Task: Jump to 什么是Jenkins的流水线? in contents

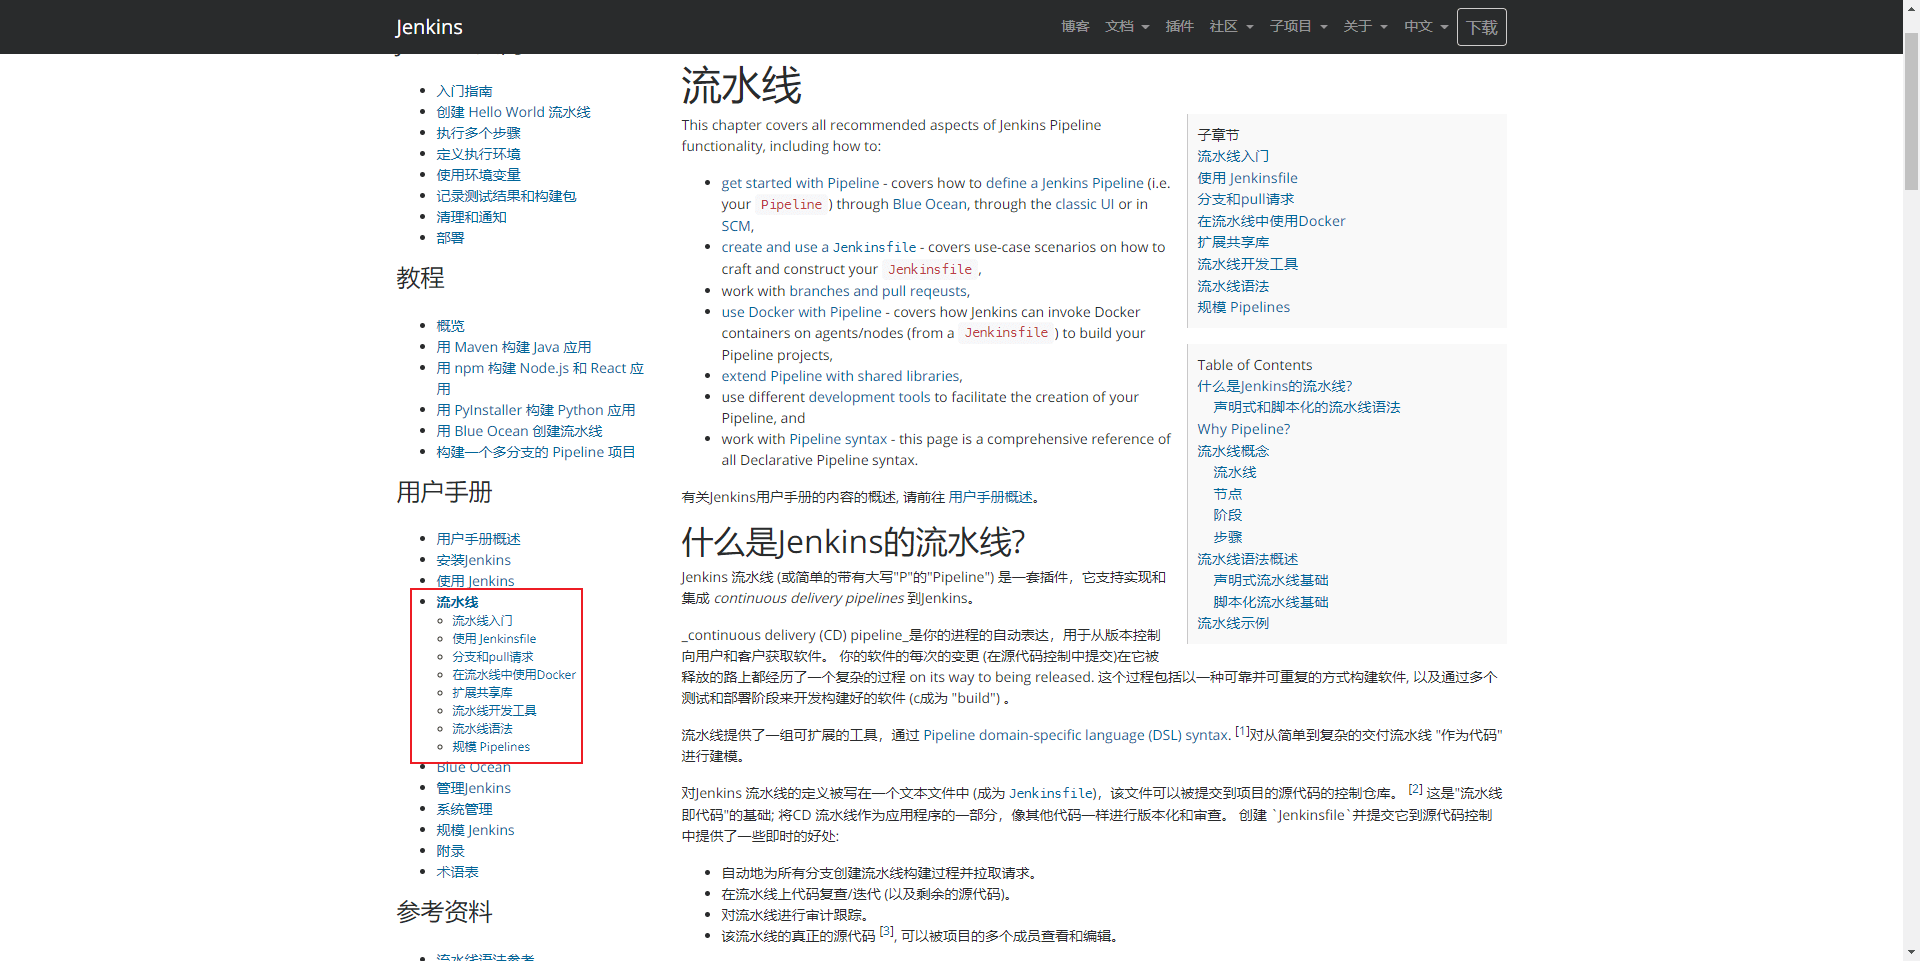Action: tap(1274, 386)
